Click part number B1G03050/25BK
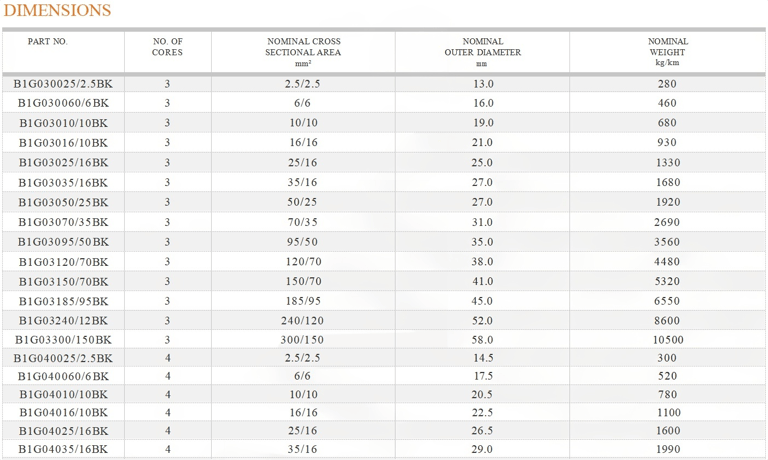This screenshot has width=768, height=460. point(63,202)
